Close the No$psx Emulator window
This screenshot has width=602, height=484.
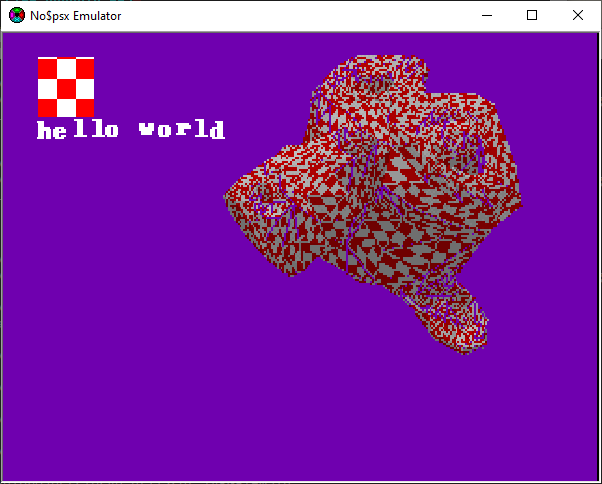click(578, 15)
